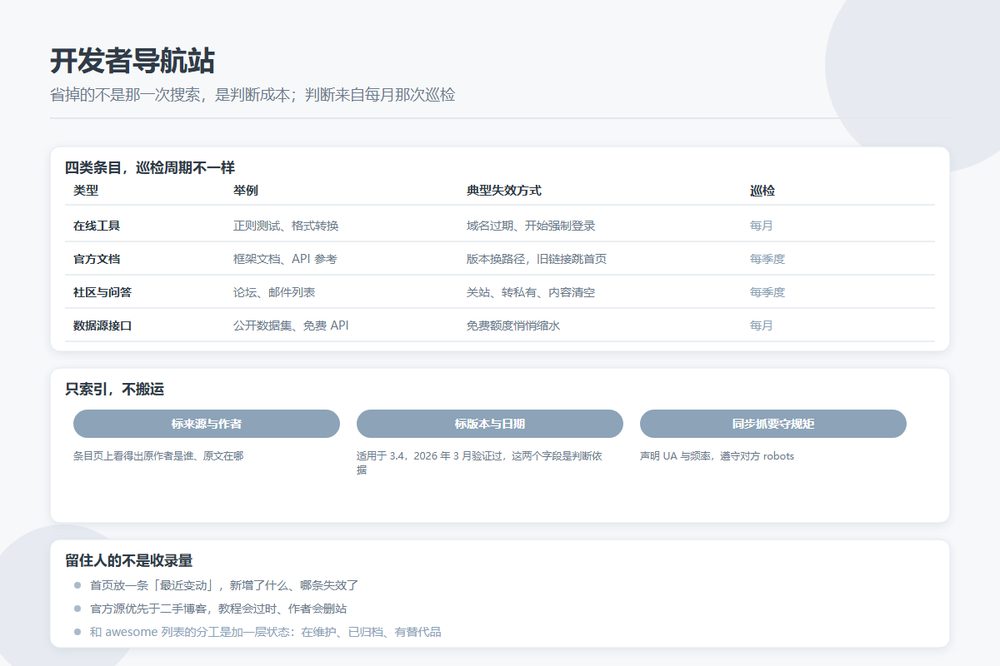Select the 官方文档 row label

pos(96,258)
